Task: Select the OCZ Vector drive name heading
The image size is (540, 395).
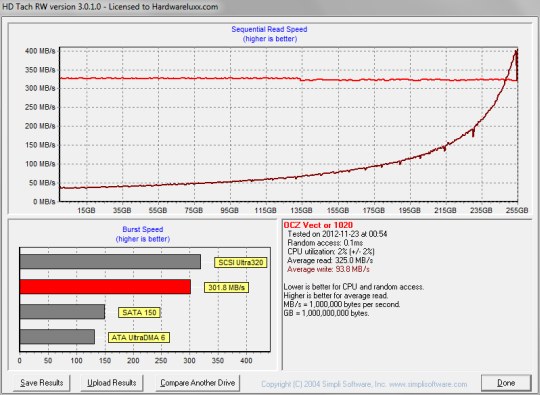Action: click(318, 225)
